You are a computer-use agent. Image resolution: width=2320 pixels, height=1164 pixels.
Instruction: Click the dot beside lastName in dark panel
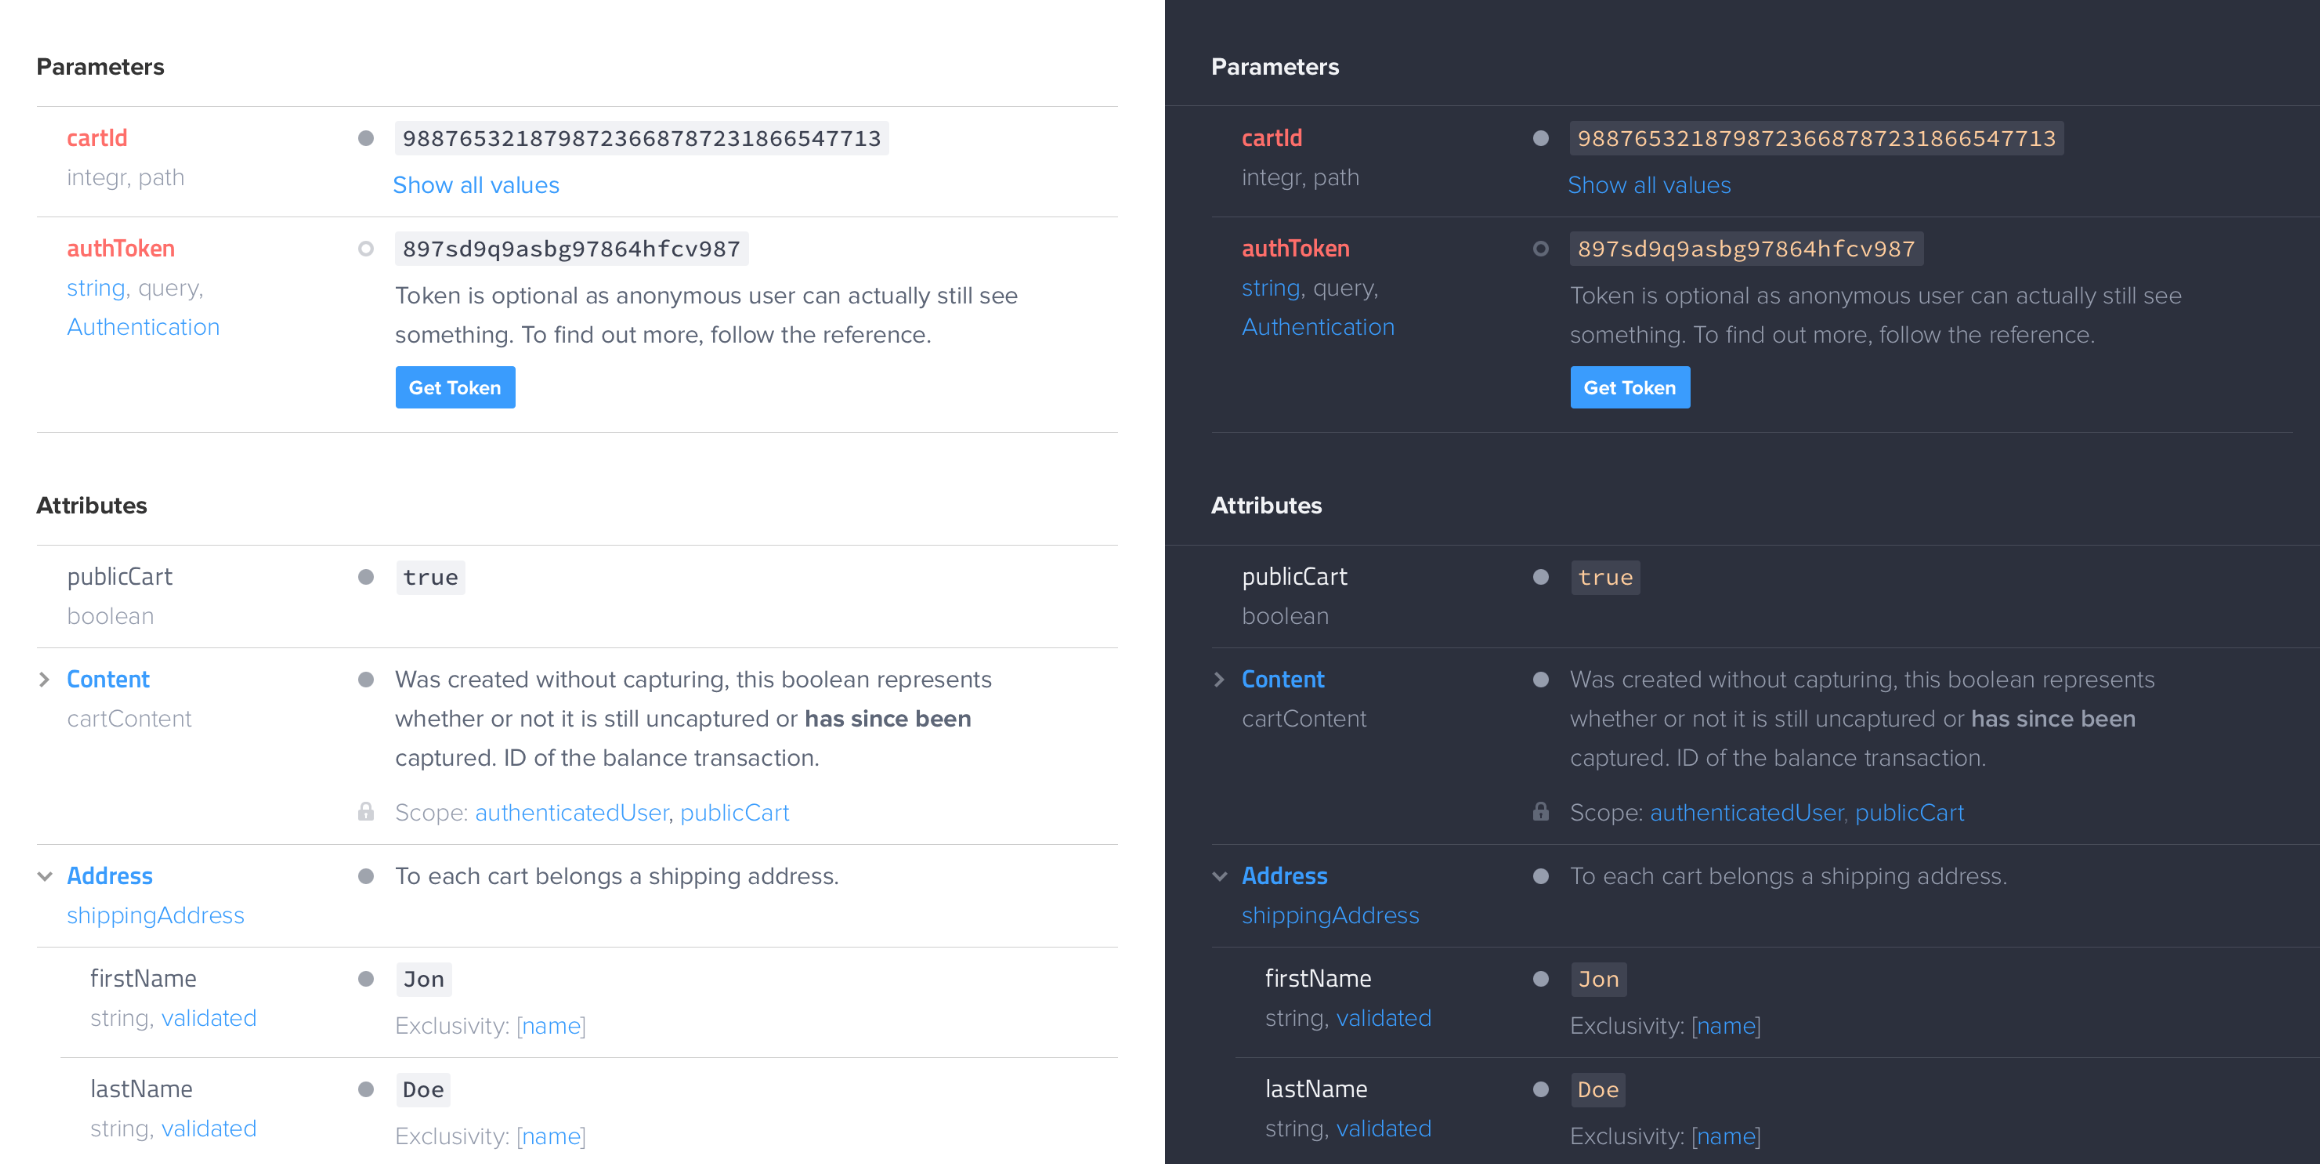pos(1541,1089)
